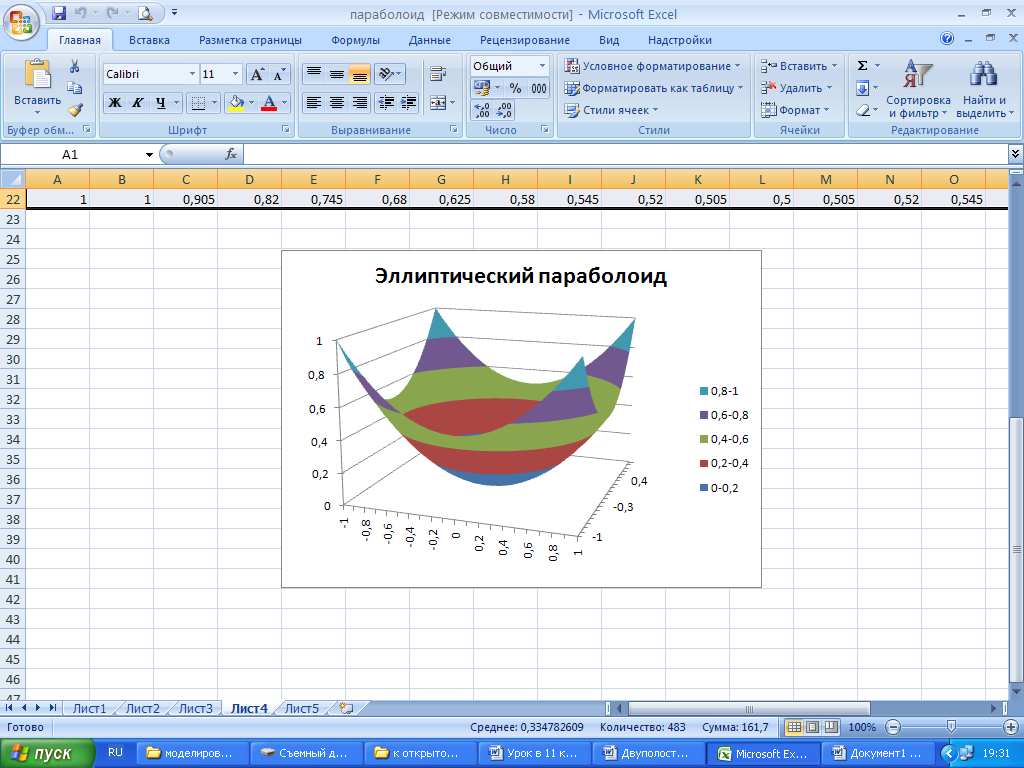Image resolution: width=1024 pixels, height=768 pixels.
Task: Open Документ1 from the taskbar
Action: point(877,754)
